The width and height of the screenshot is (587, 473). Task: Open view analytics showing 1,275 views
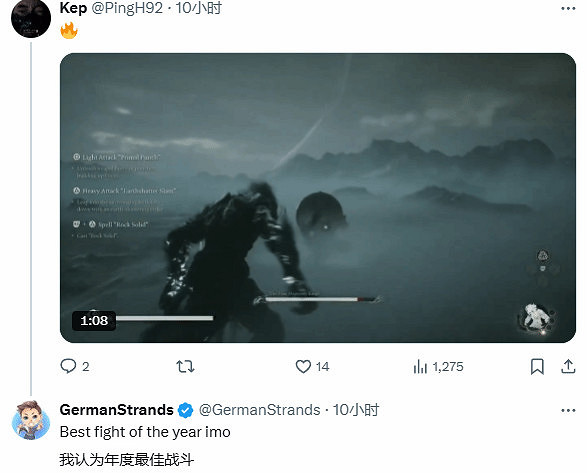tap(439, 367)
